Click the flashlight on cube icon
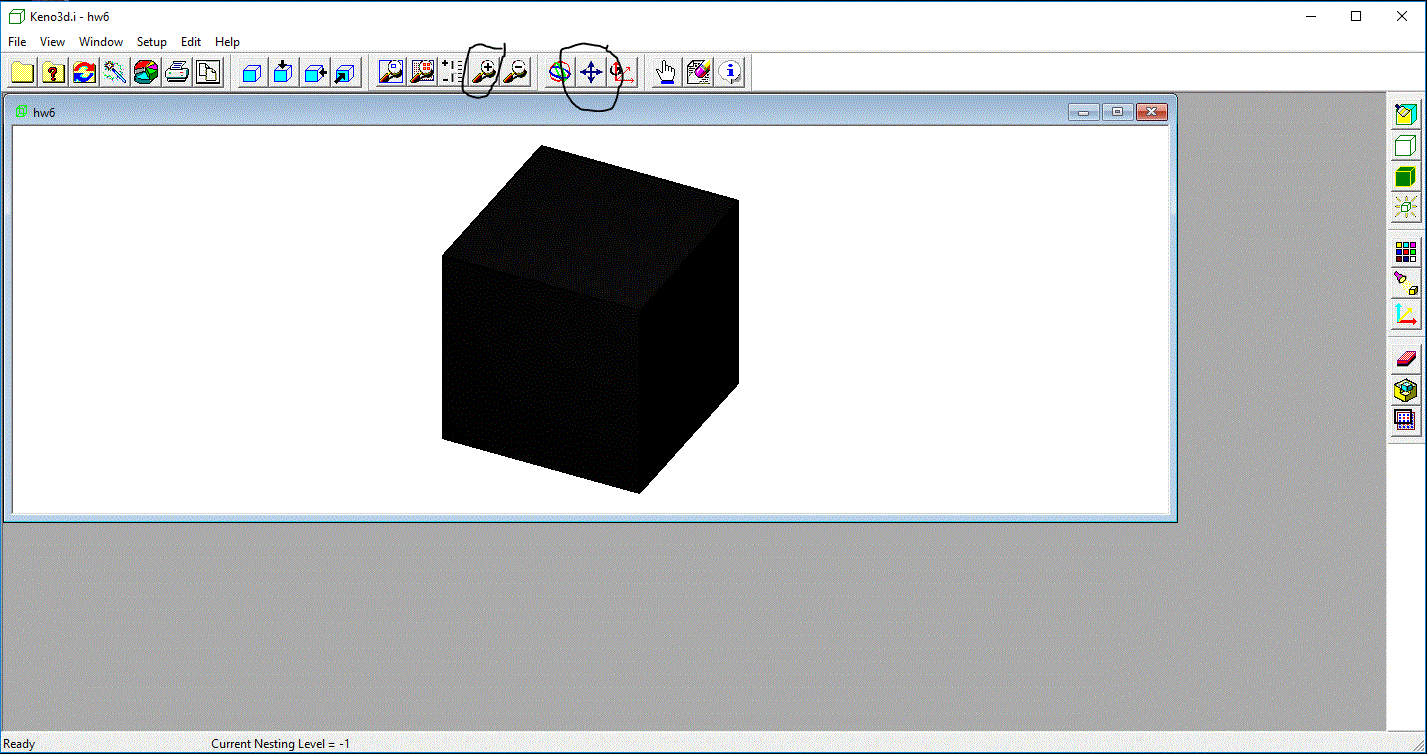Screen dimensions: 1427x754 click(1406, 283)
